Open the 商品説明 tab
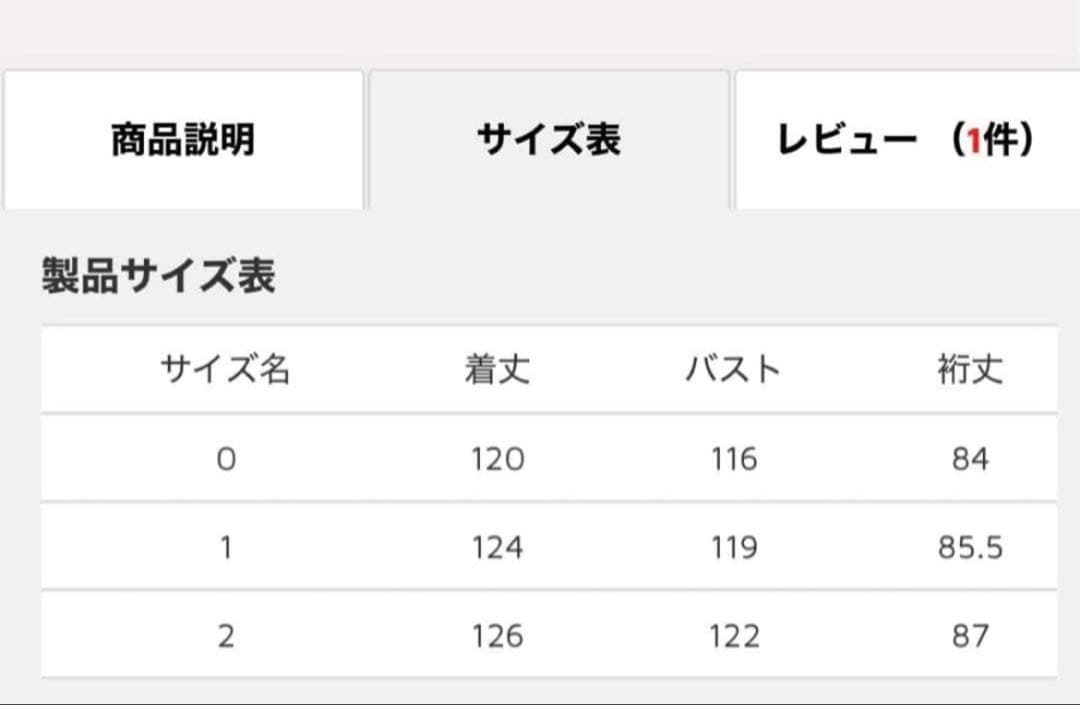 point(183,140)
